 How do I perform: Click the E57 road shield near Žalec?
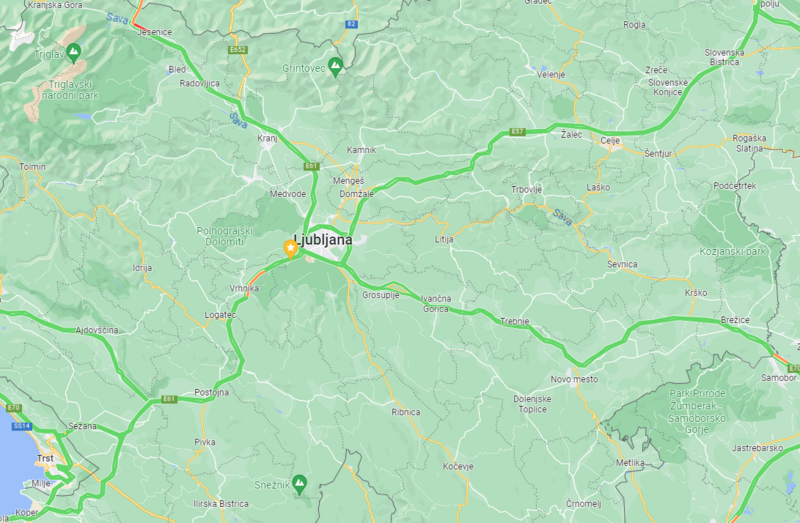pyautogui.click(x=517, y=132)
